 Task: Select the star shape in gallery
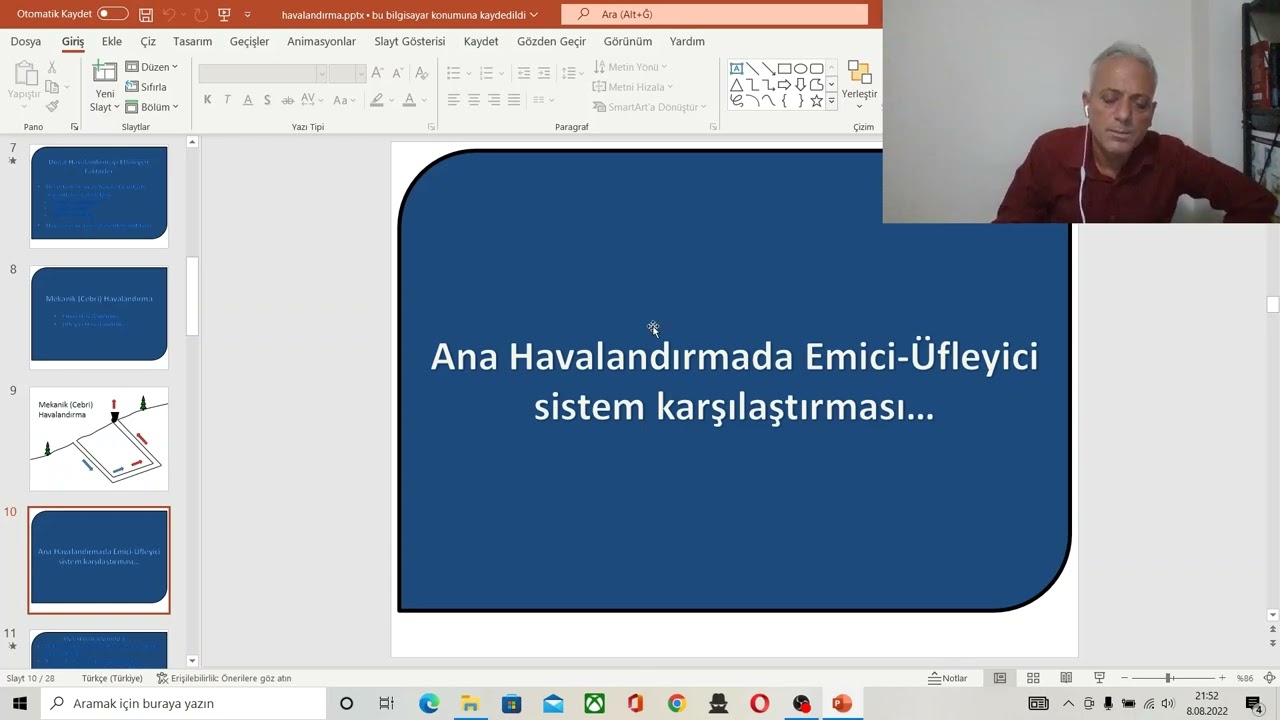click(x=816, y=101)
